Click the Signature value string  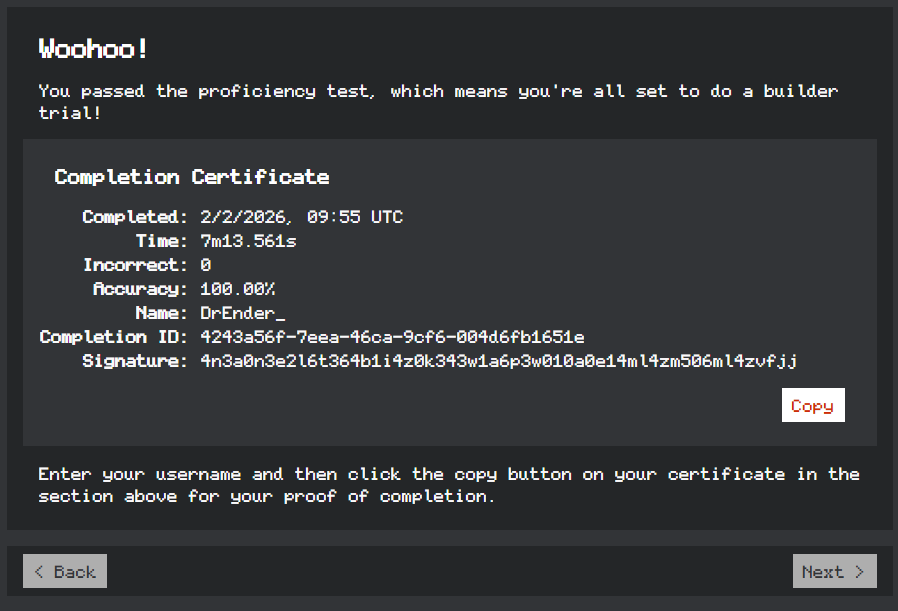pyautogui.click(x=498, y=361)
